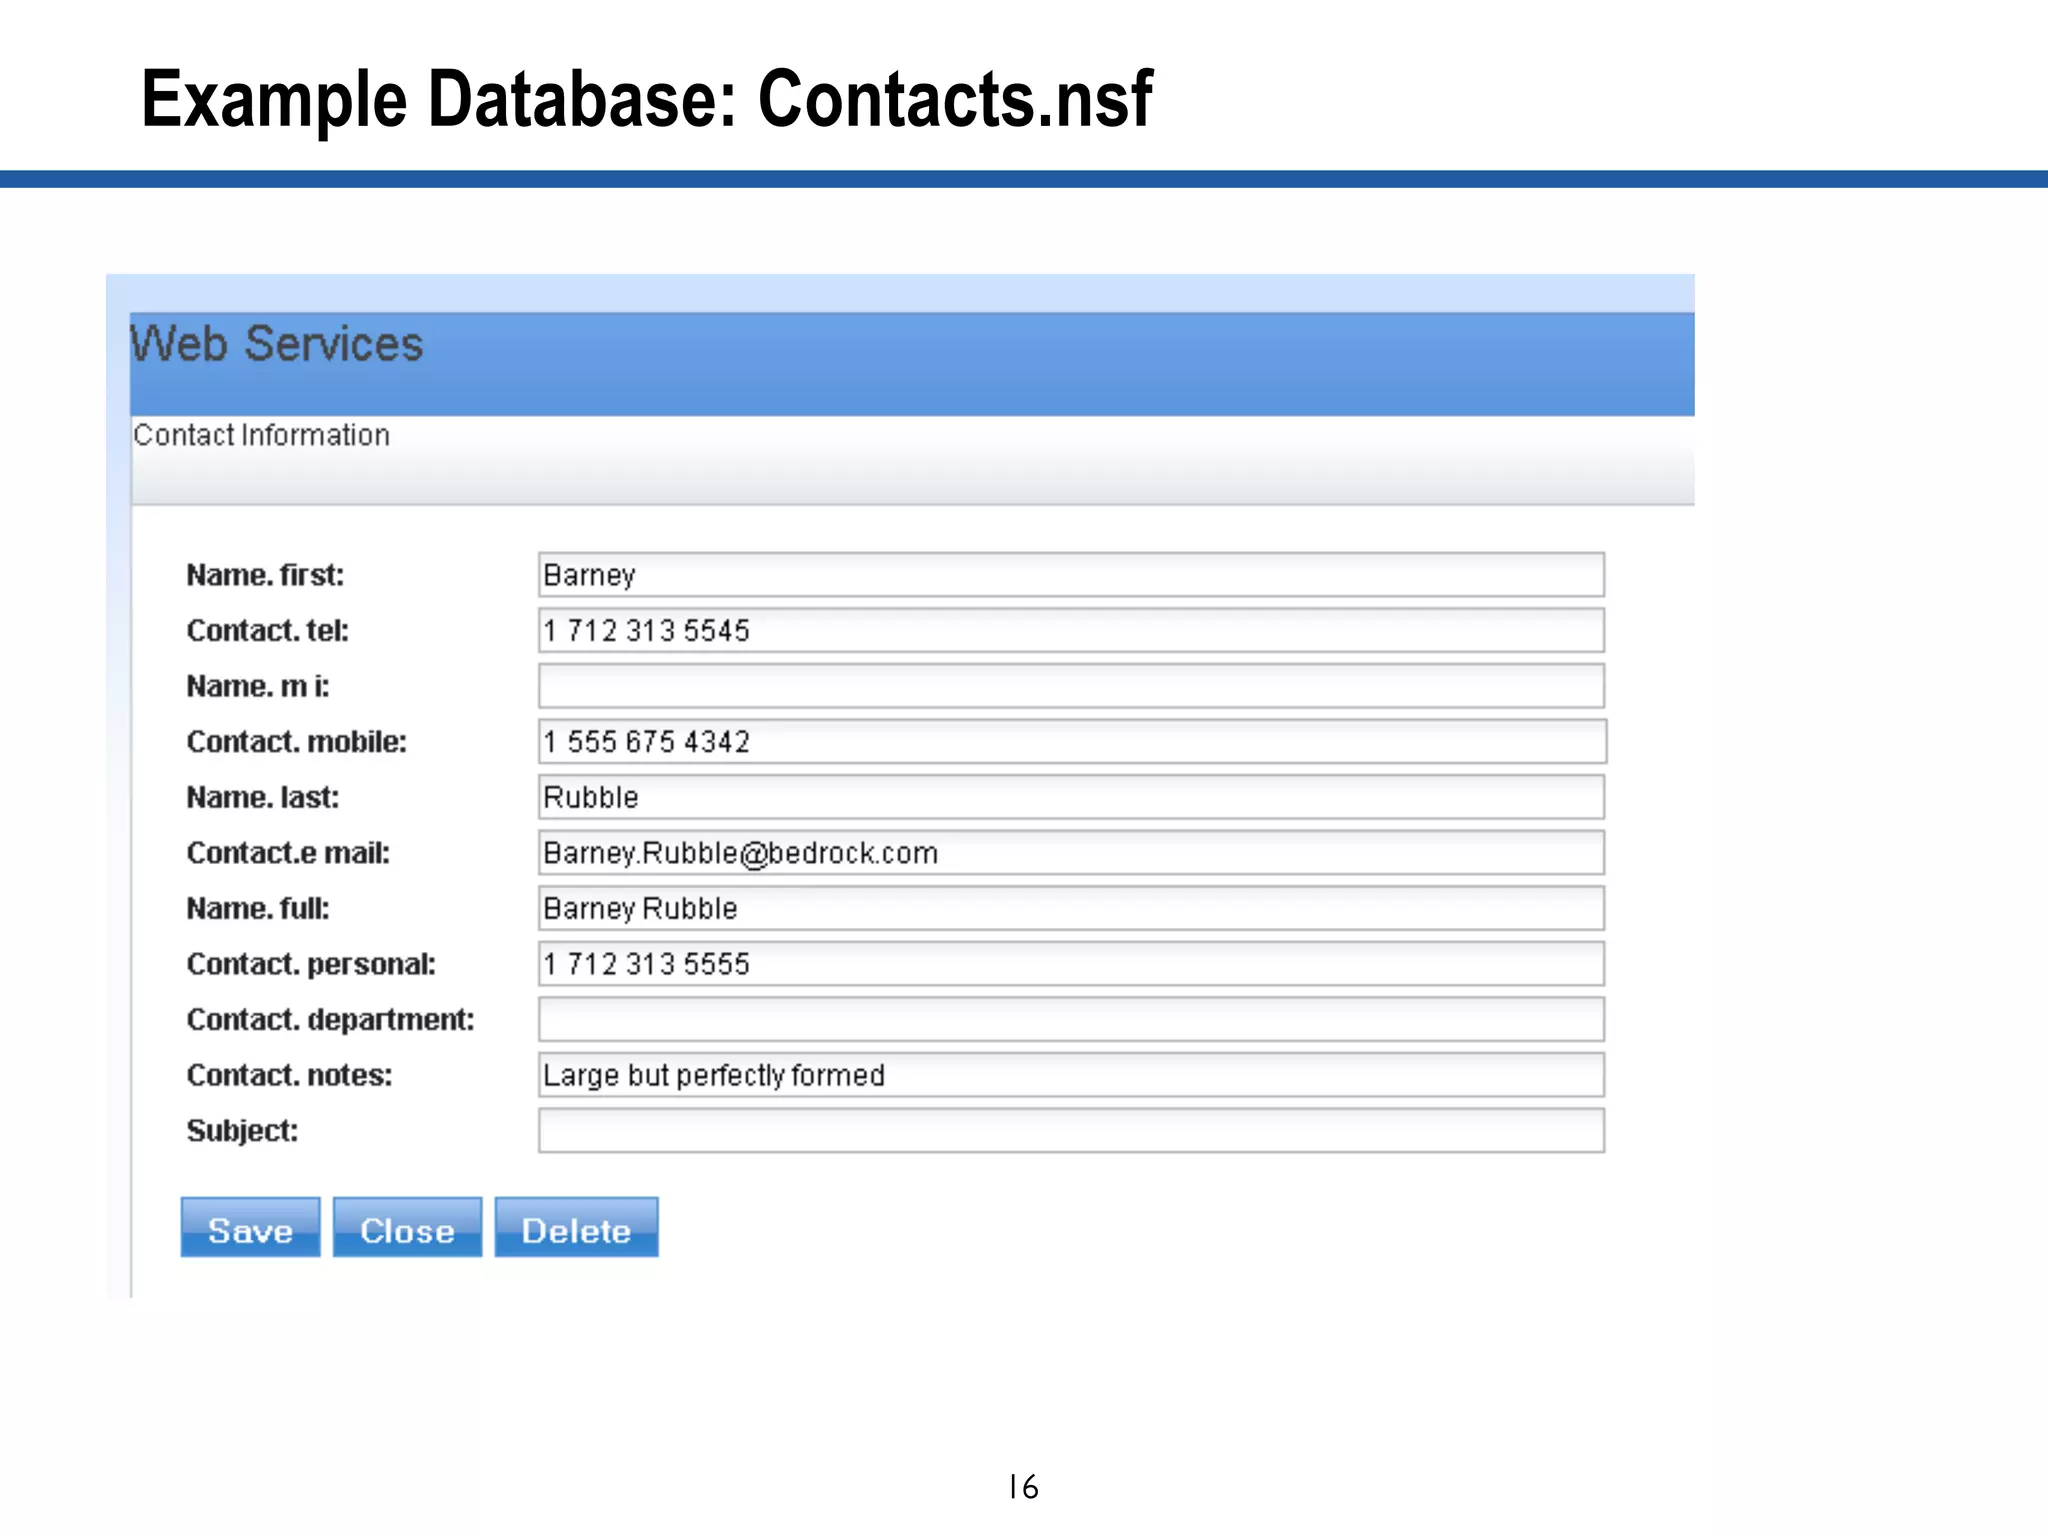Click the Save button
The height and width of the screenshot is (1536, 2048).
[250, 1227]
